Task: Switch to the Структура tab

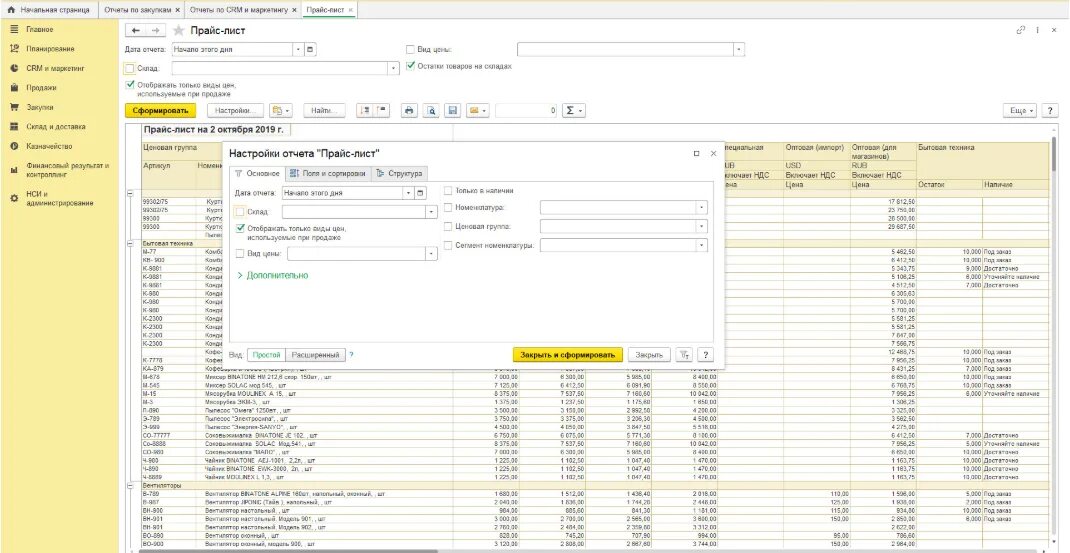Action: [400, 173]
